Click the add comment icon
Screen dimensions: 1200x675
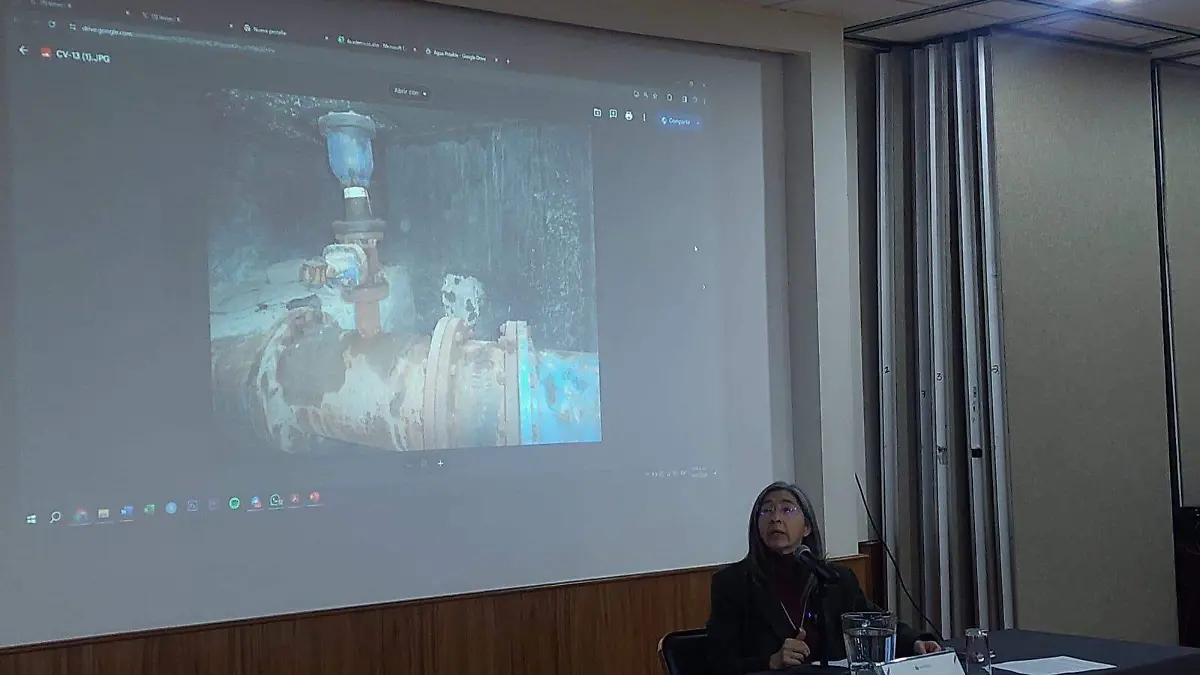[612, 114]
